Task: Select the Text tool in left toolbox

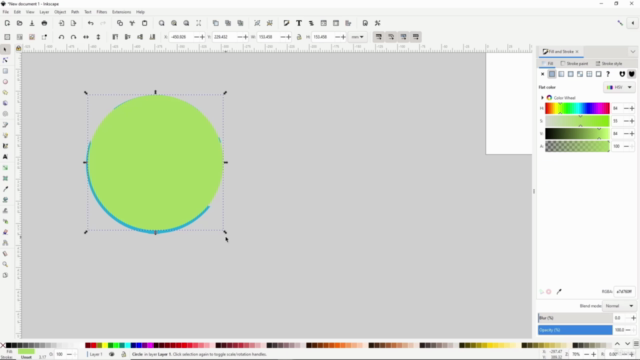Action: click(x=5, y=157)
